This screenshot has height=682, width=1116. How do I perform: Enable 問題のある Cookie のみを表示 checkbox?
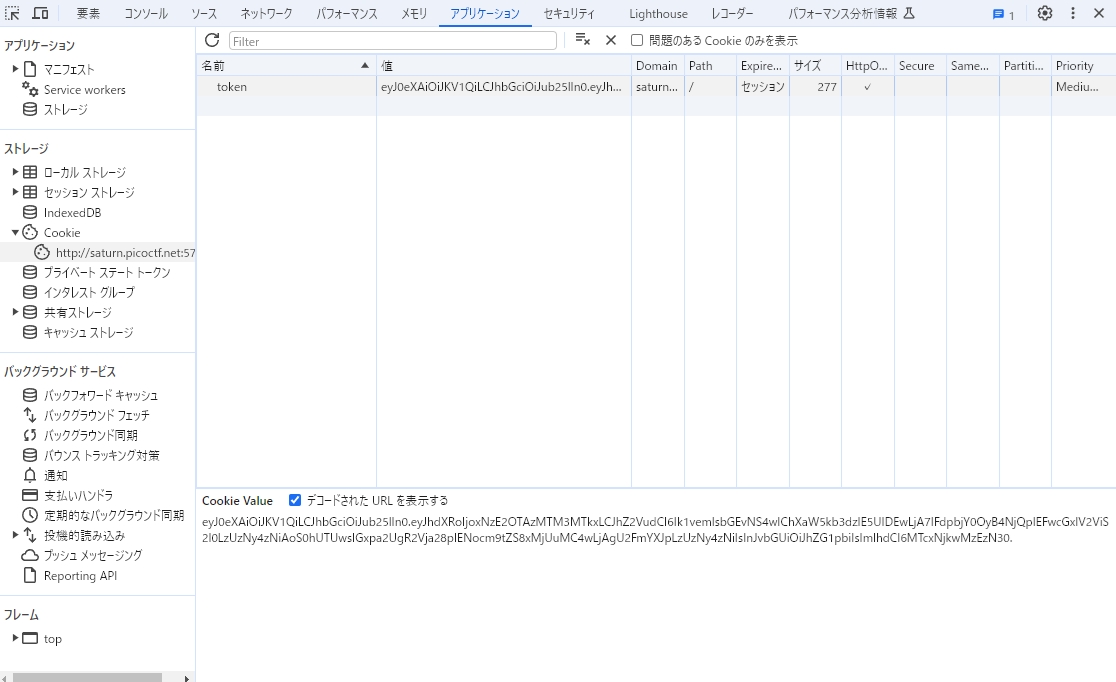(637, 41)
